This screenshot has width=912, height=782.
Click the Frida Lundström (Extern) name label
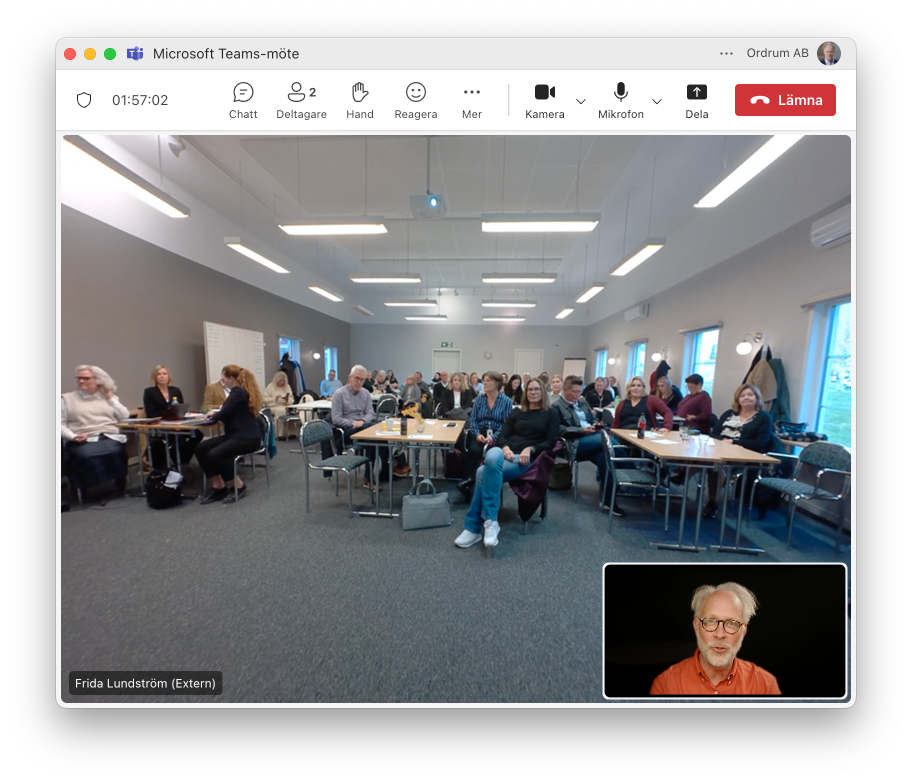tap(145, 684)
